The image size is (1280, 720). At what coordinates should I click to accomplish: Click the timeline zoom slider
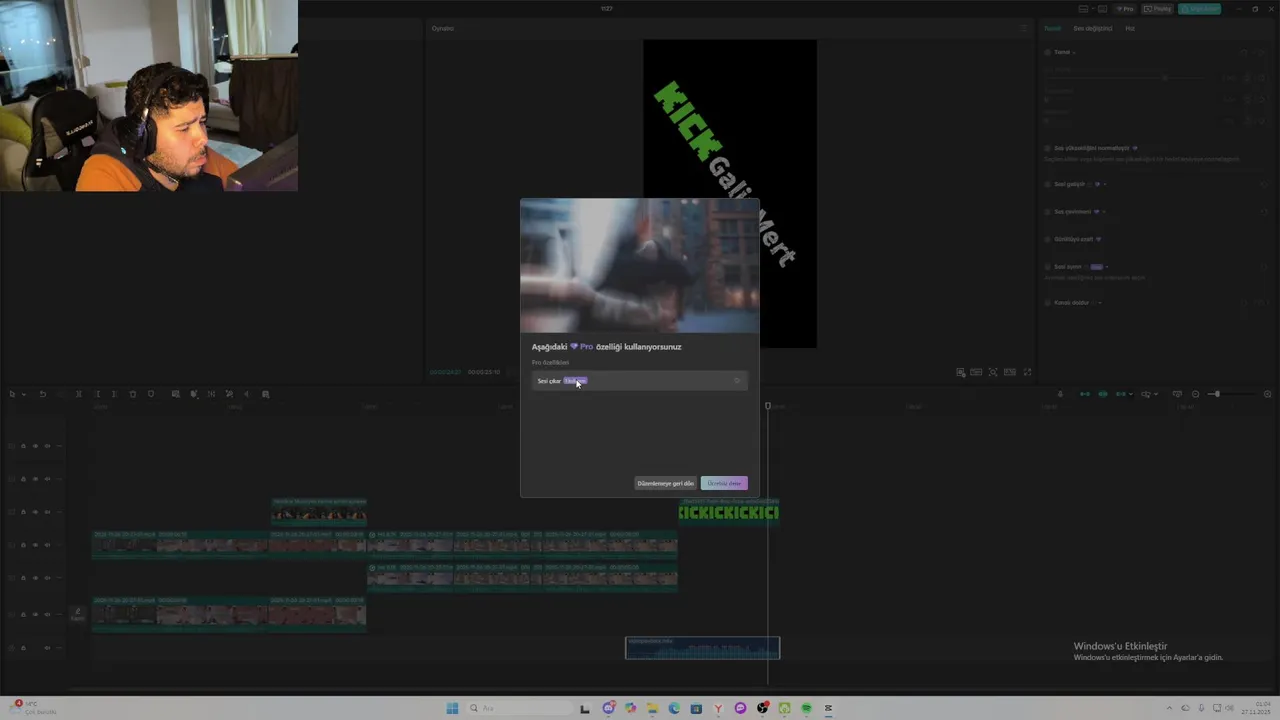tap(1230, 394)
